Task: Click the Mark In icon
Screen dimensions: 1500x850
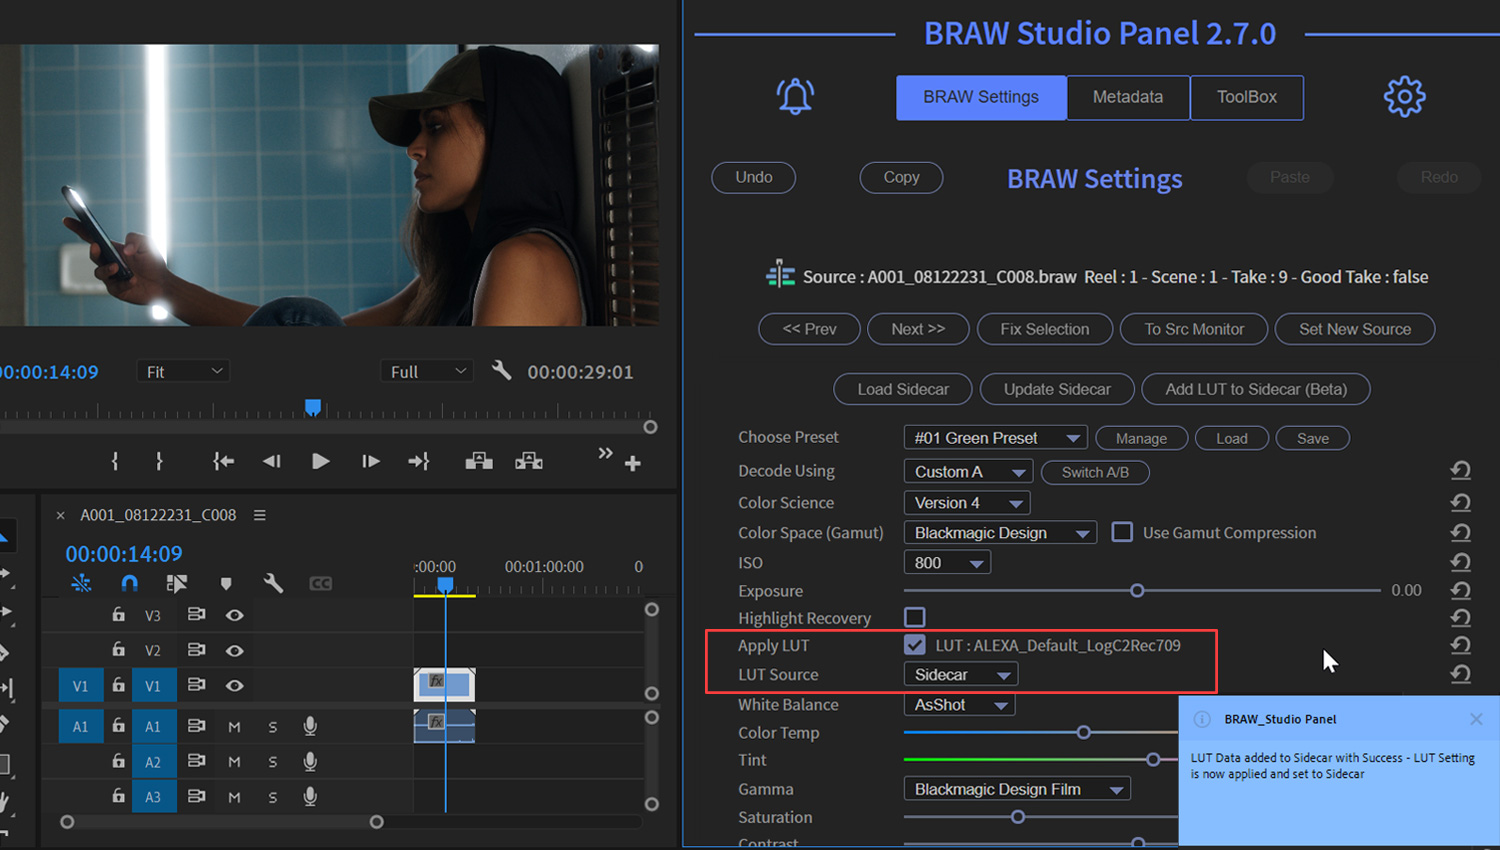Action: pos(115,461)
